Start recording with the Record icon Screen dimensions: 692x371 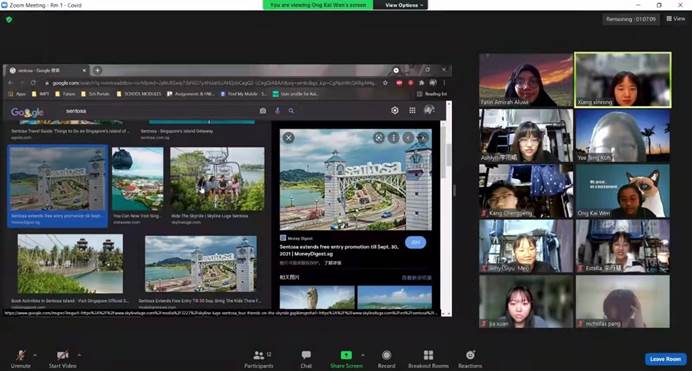pyautogui.click(x=386, y=359)
